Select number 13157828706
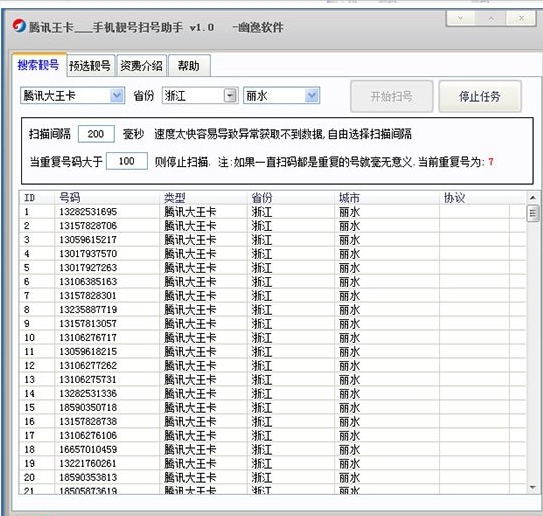This screenshot has width=543, height=516. coord(88,225)
